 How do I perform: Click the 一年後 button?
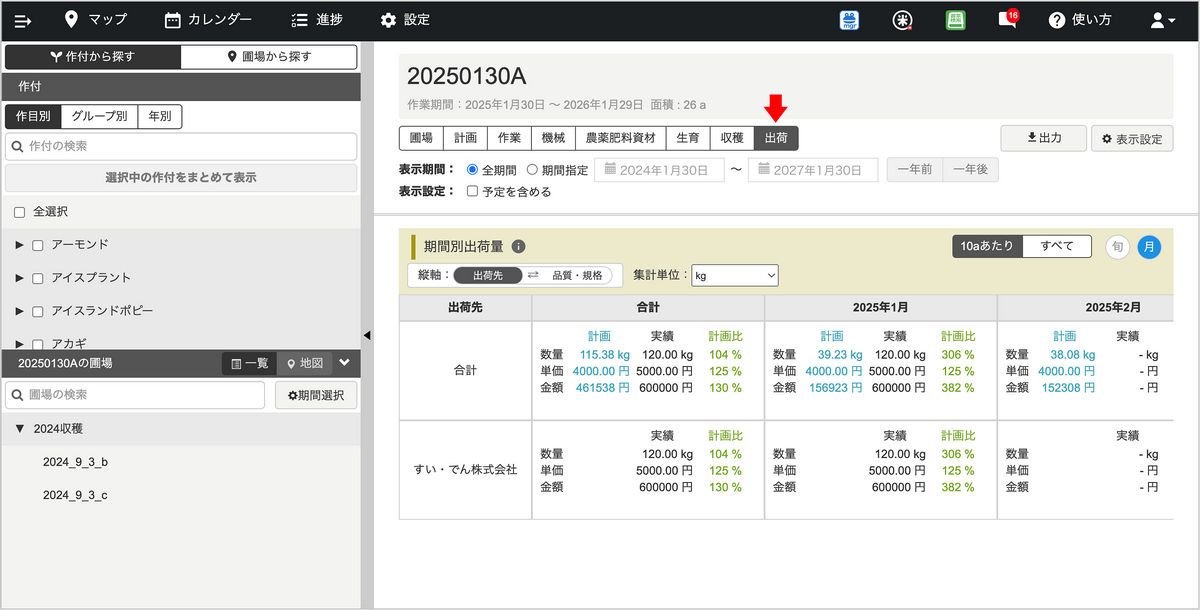tap(970, 170)
